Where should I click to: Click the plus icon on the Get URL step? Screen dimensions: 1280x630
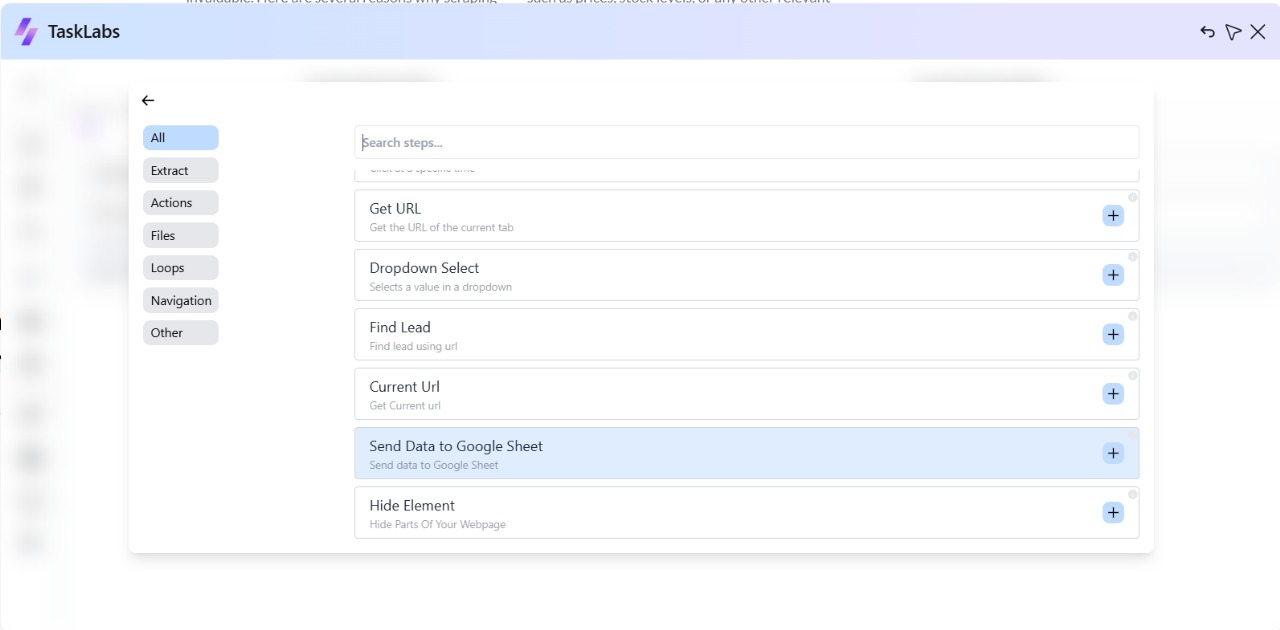point(1113,215)
